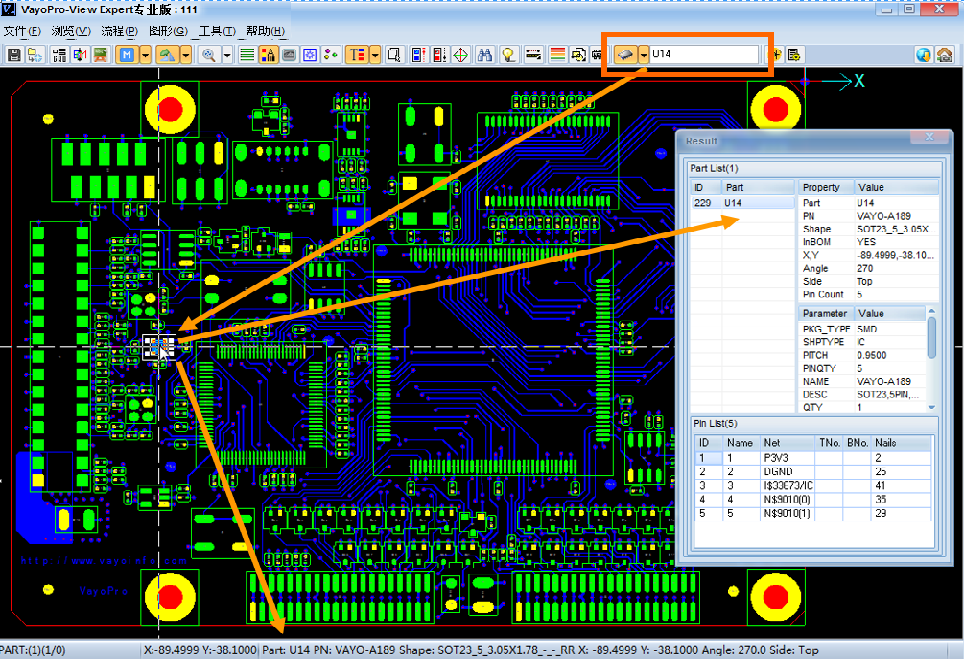Image resolution: width=965 pixels, height=660 pixels.
Task: Open the 图形(G) menu
Action: click(x=168, y=31)
